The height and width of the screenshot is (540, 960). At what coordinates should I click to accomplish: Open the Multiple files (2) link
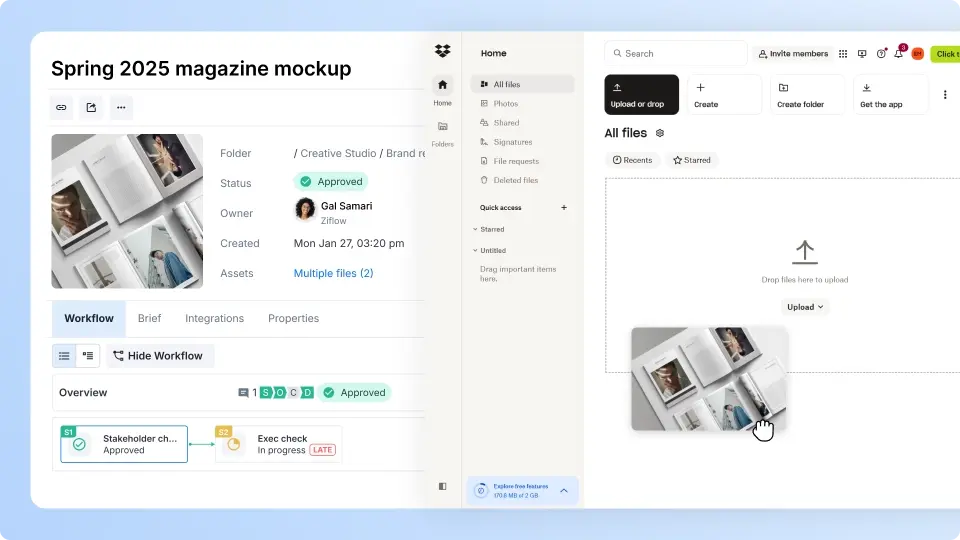333,273
